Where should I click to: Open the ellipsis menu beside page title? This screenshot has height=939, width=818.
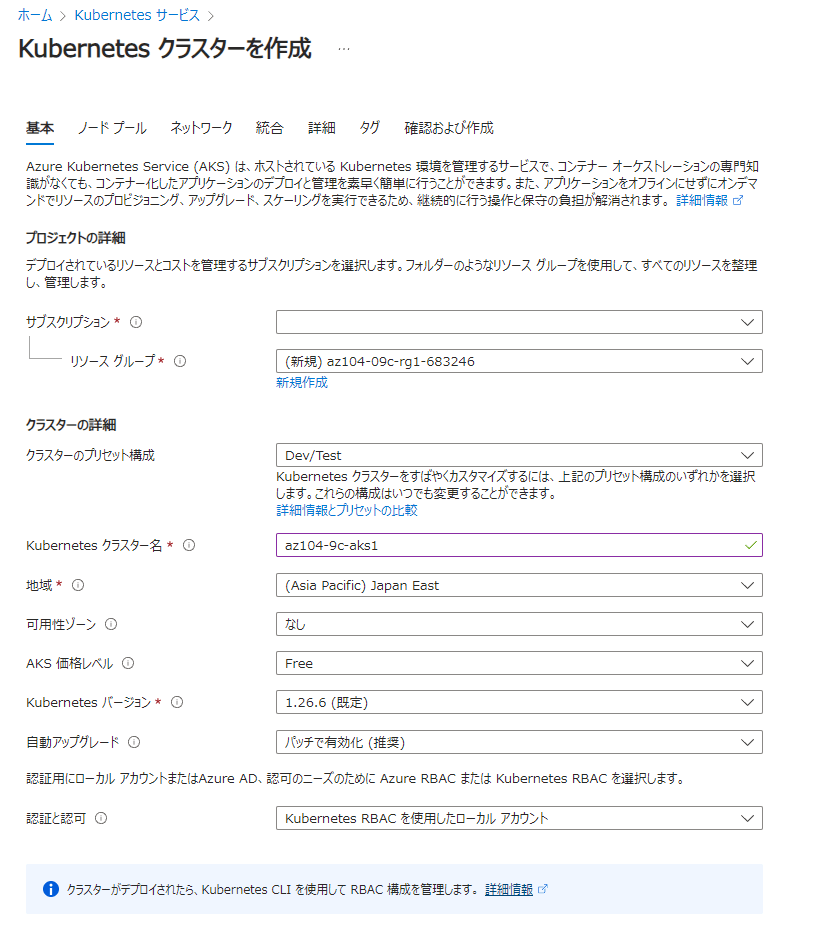click(x=344, y=49)
